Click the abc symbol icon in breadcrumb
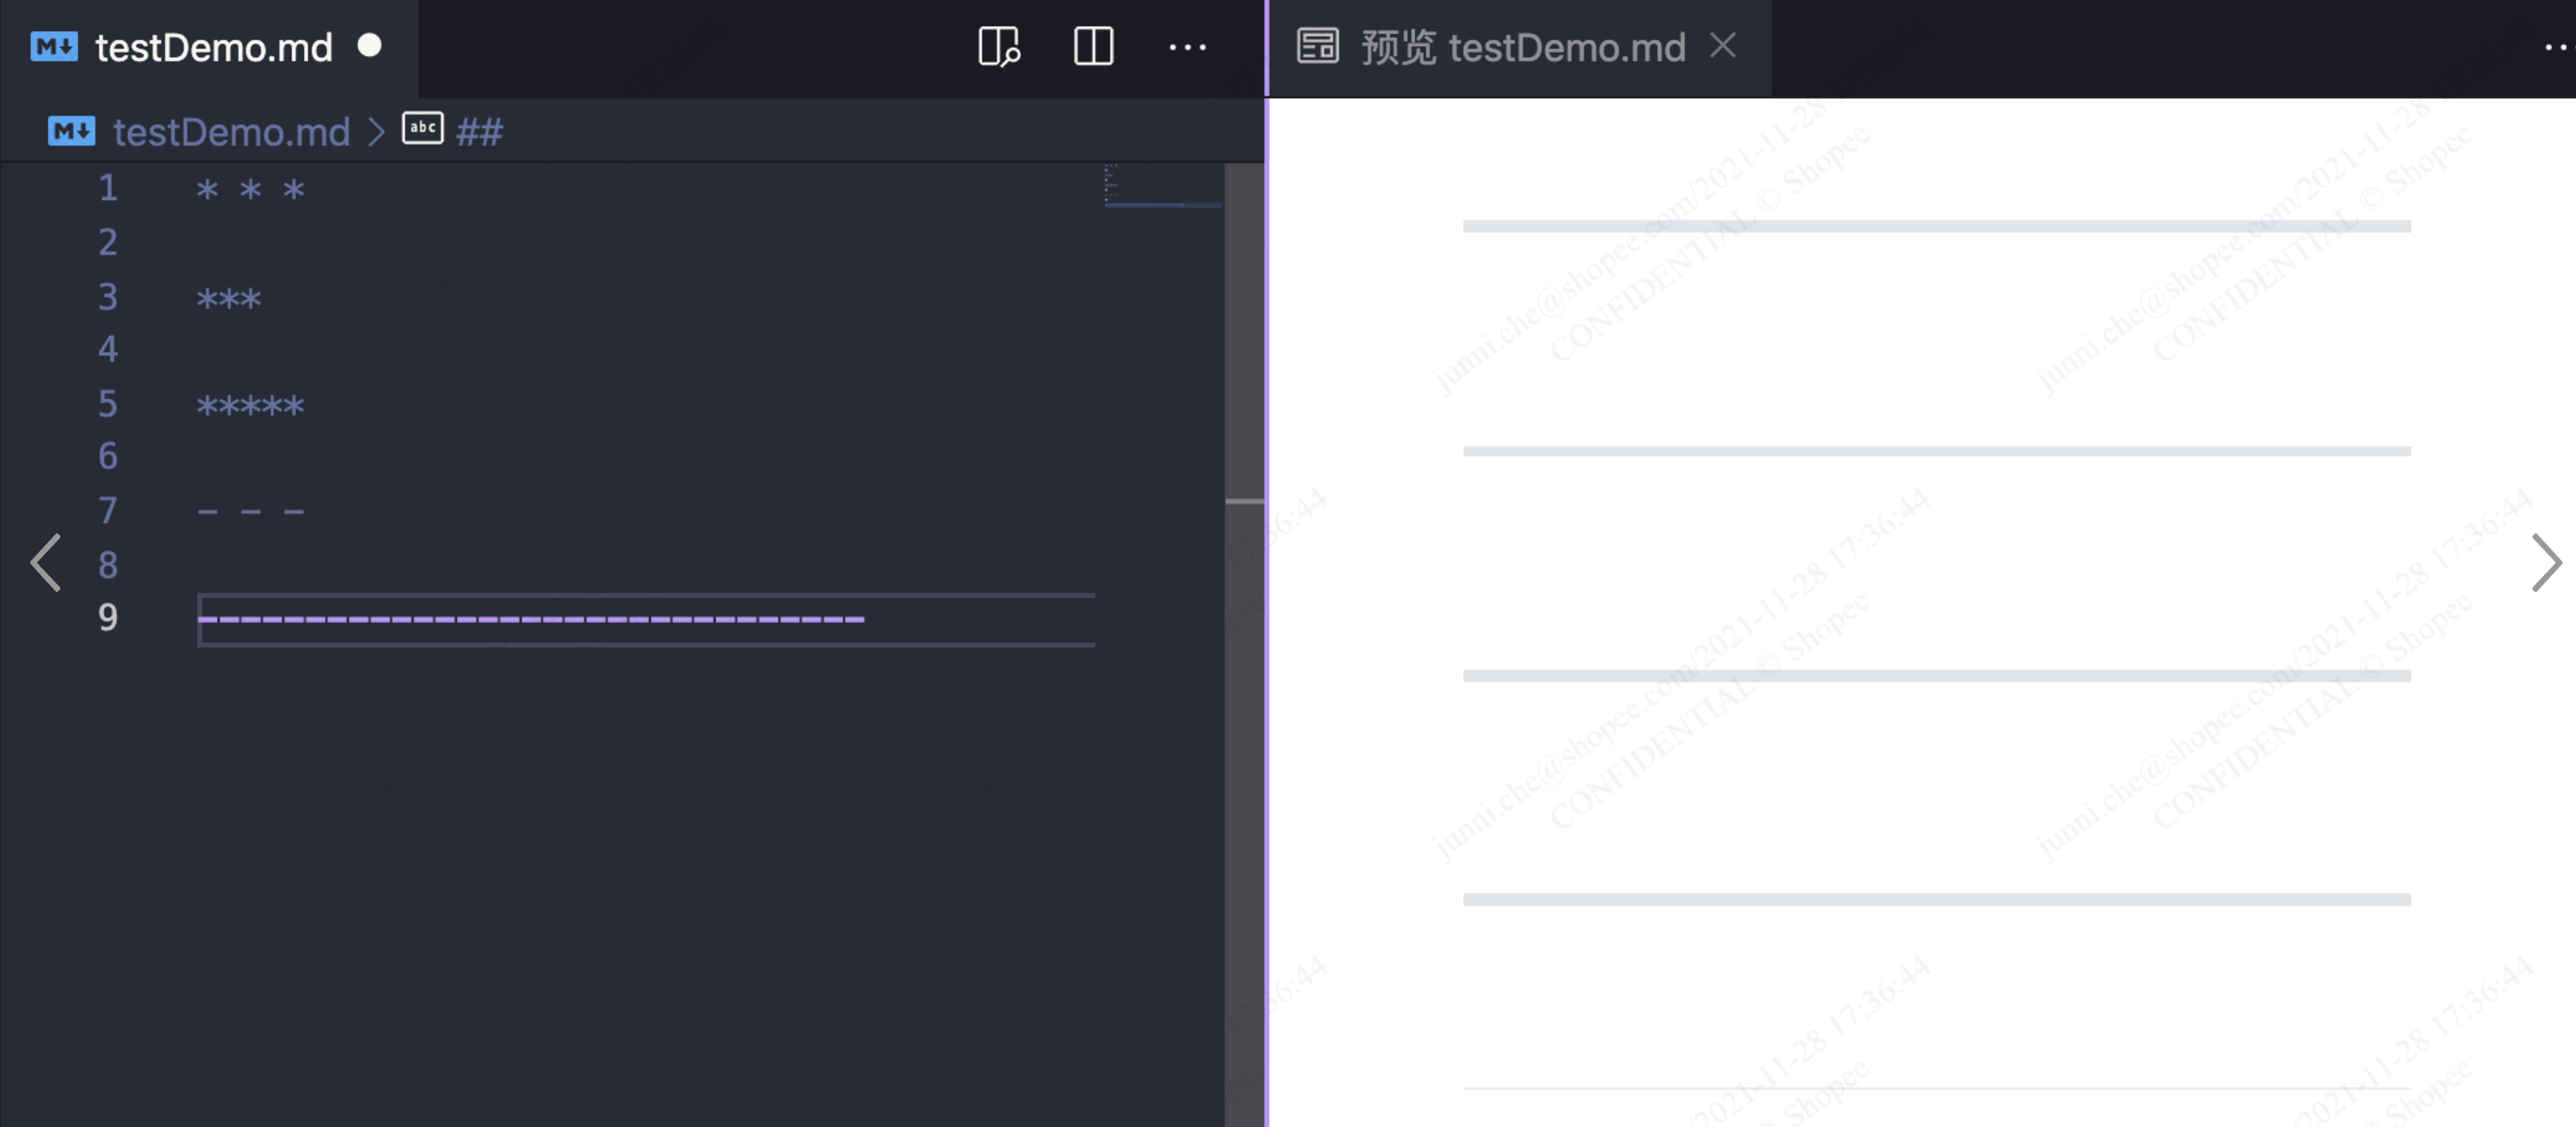Screen dimensions: 2576x1127 (x=422, y=128)
